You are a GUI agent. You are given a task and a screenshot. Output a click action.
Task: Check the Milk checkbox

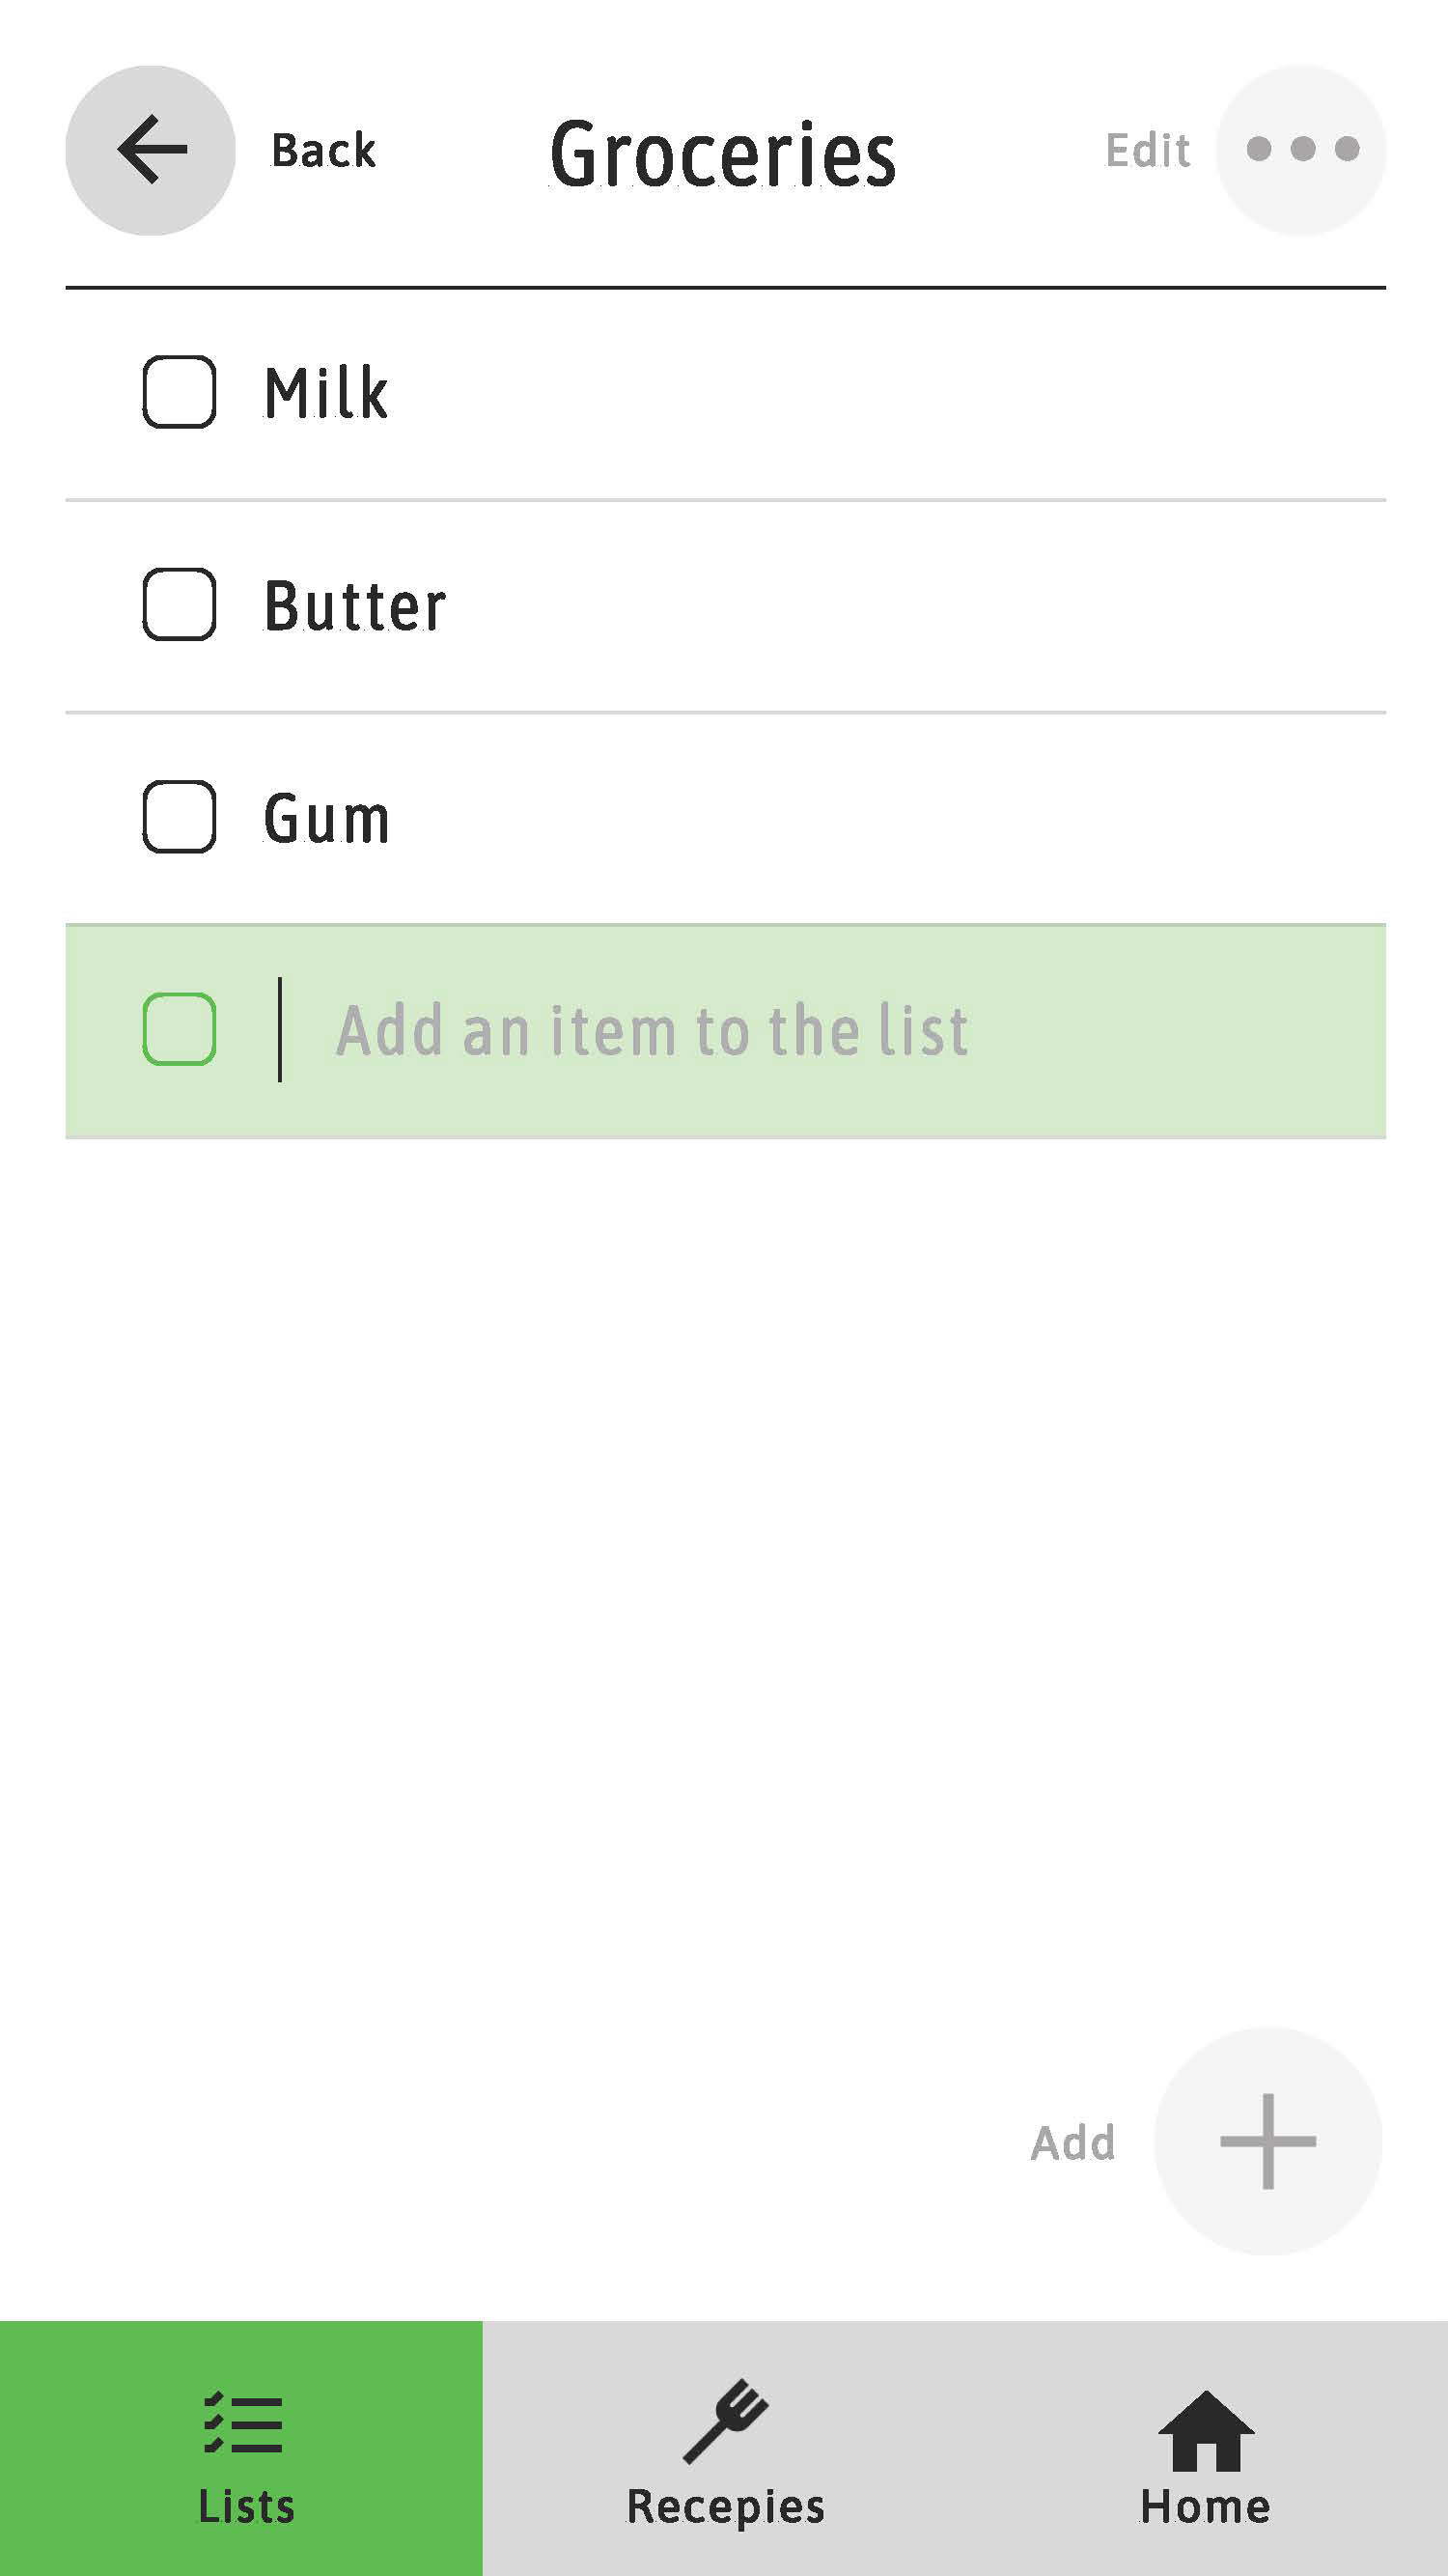[179, 391]
